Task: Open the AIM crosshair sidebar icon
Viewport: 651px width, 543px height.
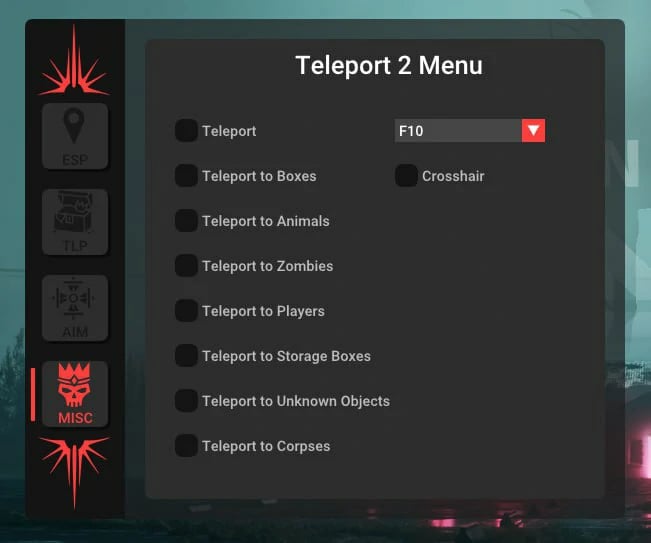Action: point(75,308)
